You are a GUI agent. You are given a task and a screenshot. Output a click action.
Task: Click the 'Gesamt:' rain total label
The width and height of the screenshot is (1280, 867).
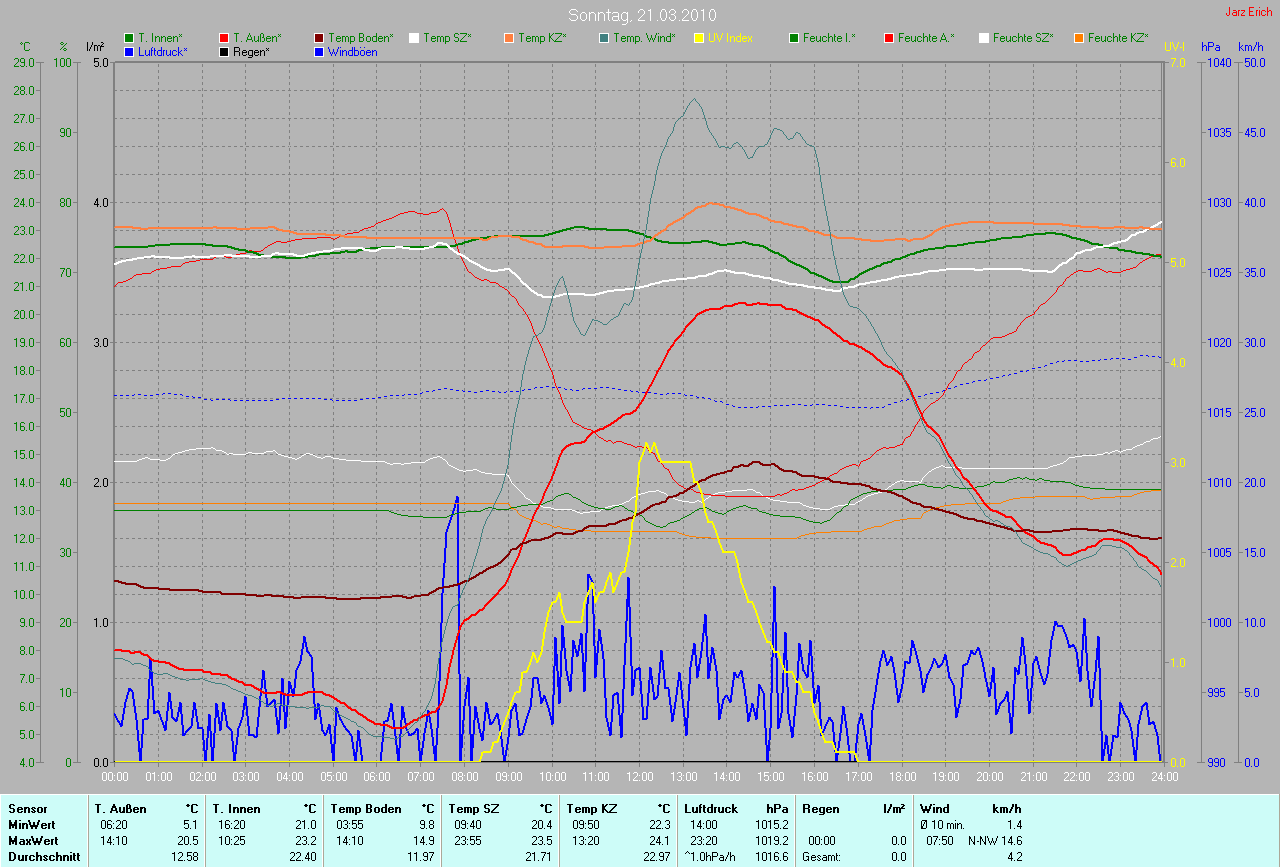(822, 857)
